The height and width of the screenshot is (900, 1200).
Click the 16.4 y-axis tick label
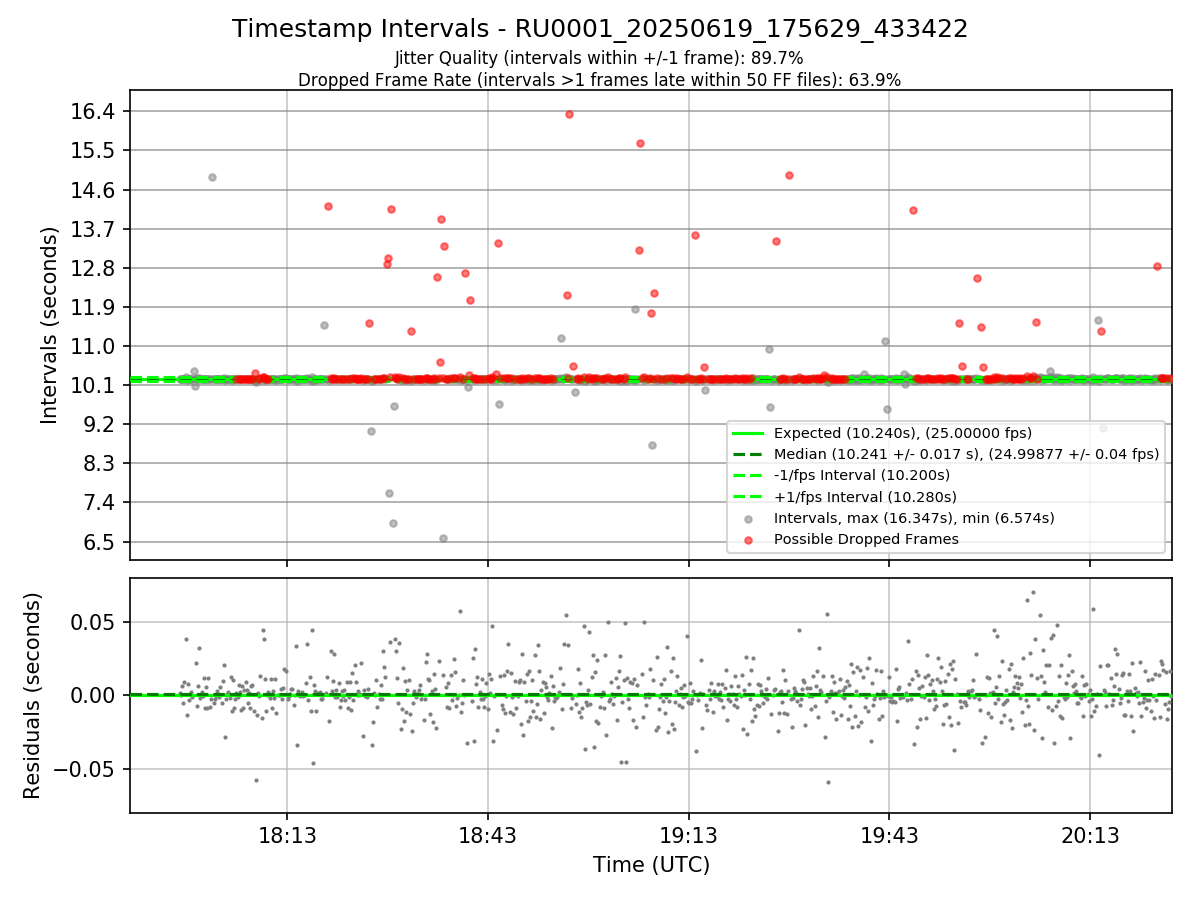tap(94, 111)
